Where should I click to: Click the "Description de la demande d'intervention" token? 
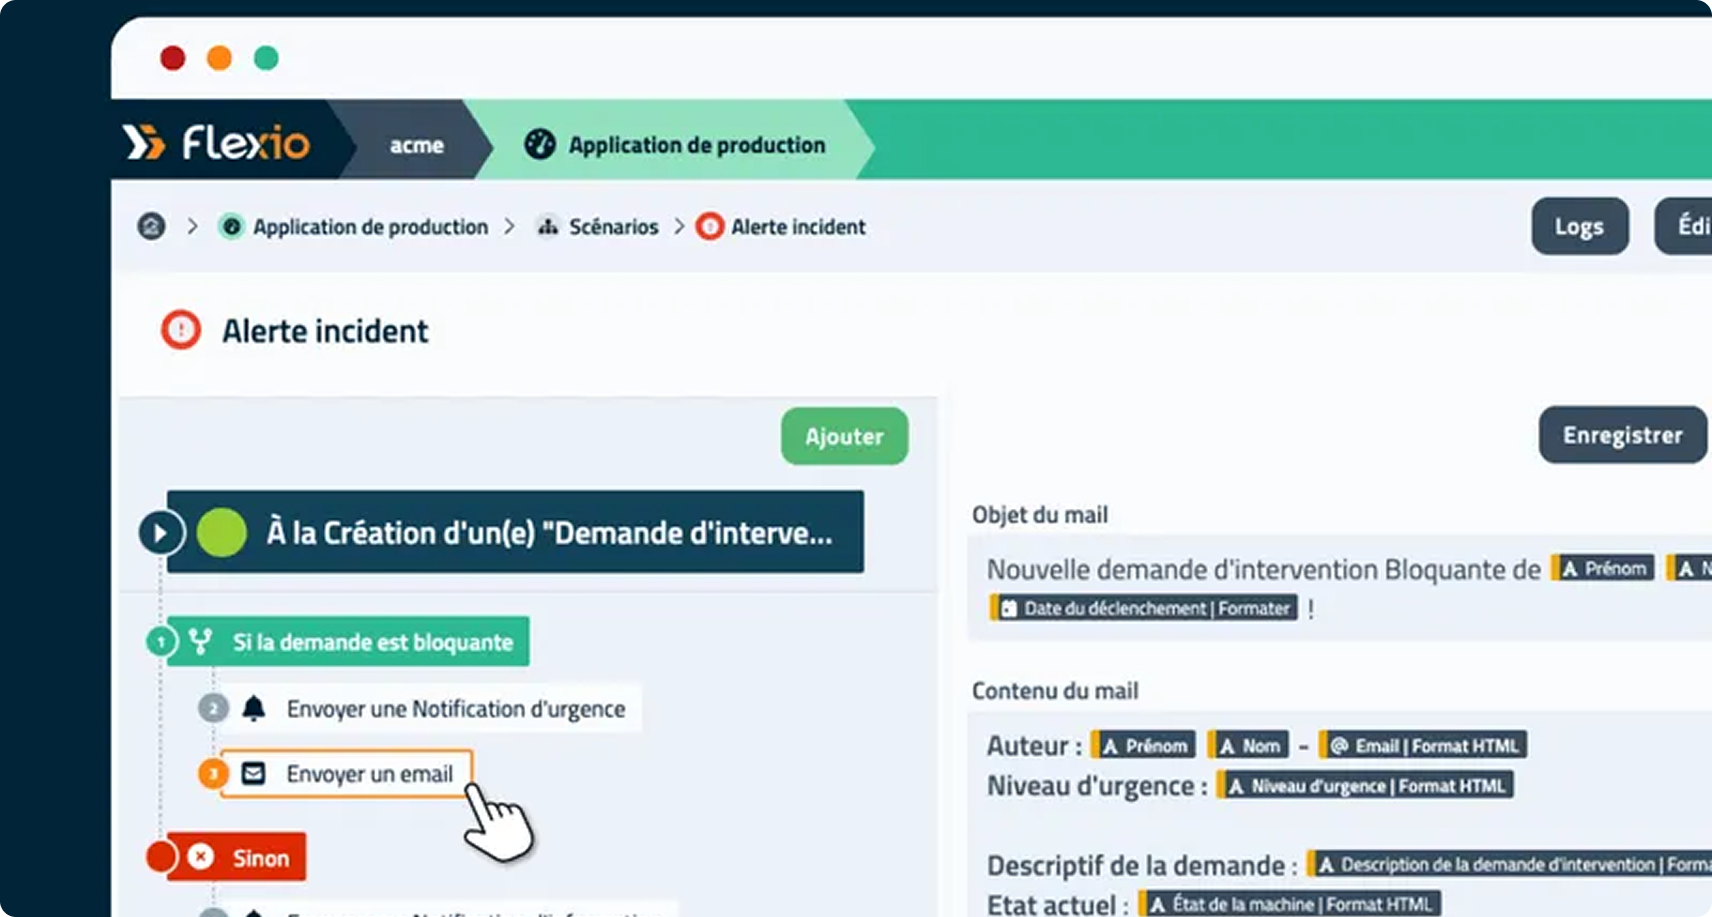click(x=1508, y=864)
